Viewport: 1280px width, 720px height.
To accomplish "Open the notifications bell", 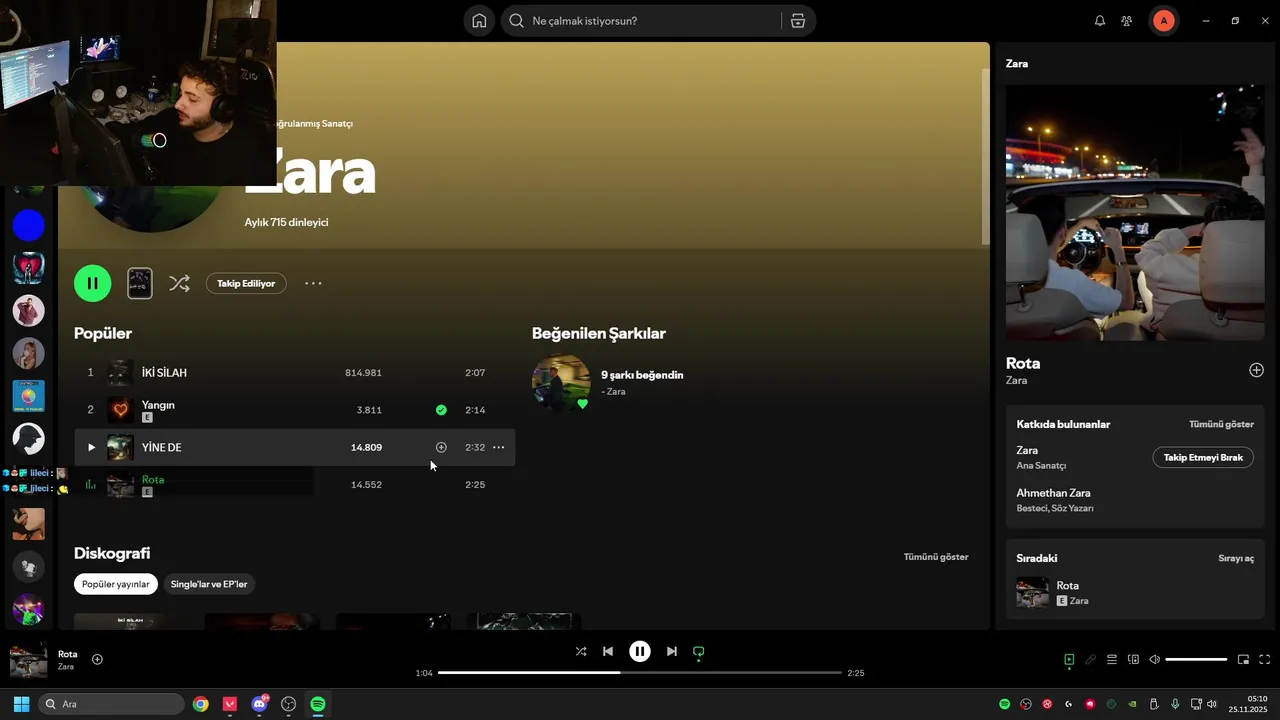I will [1100, 21].
